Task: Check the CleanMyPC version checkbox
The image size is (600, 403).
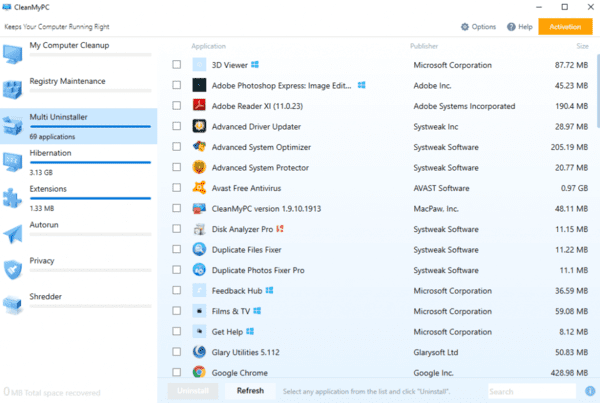Action: pos(176,208)
